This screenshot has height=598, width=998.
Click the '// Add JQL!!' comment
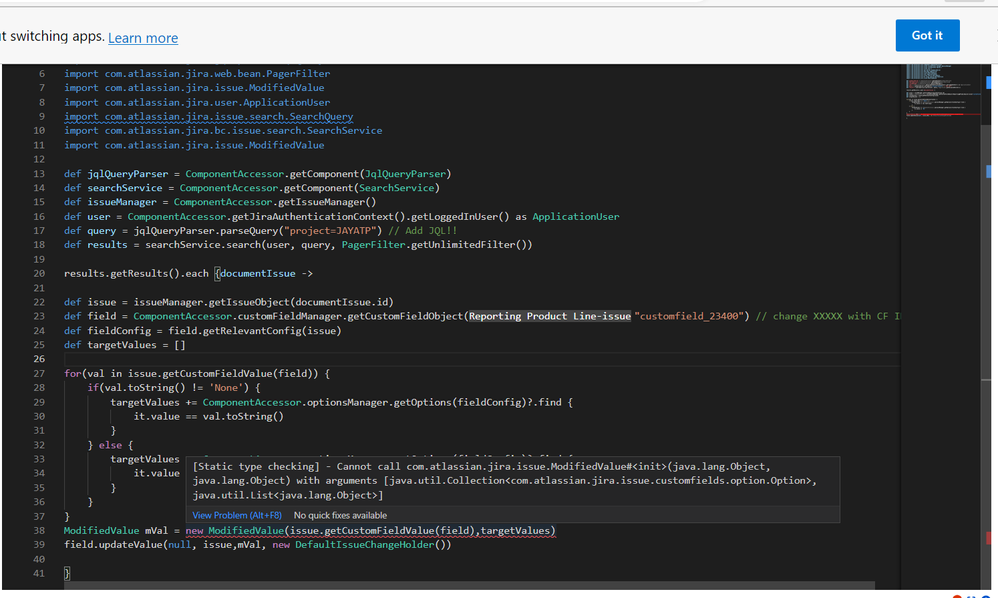point(423,230)
